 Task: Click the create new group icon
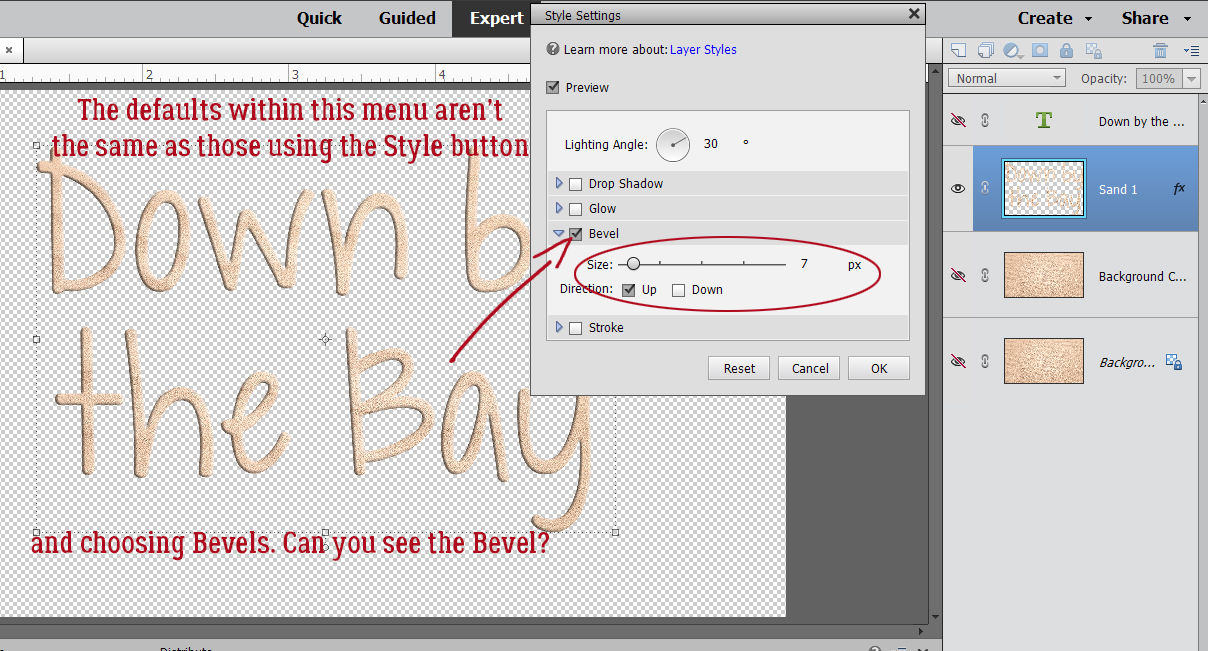[x=985, y=50]
